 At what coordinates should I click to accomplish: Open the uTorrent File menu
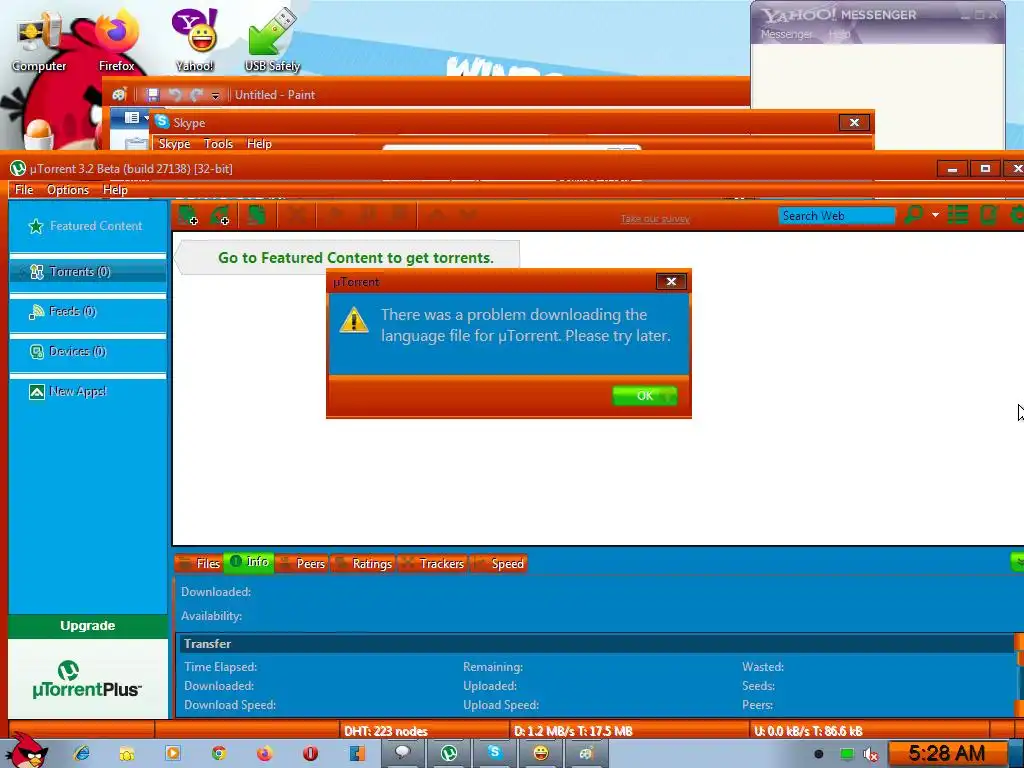tap(24, 190)
